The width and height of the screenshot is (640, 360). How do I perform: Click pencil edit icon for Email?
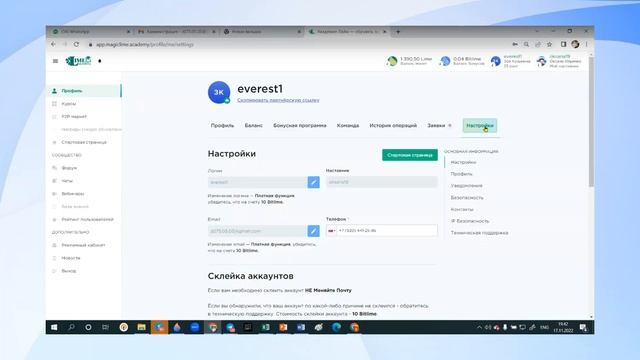tap(313, 231)
